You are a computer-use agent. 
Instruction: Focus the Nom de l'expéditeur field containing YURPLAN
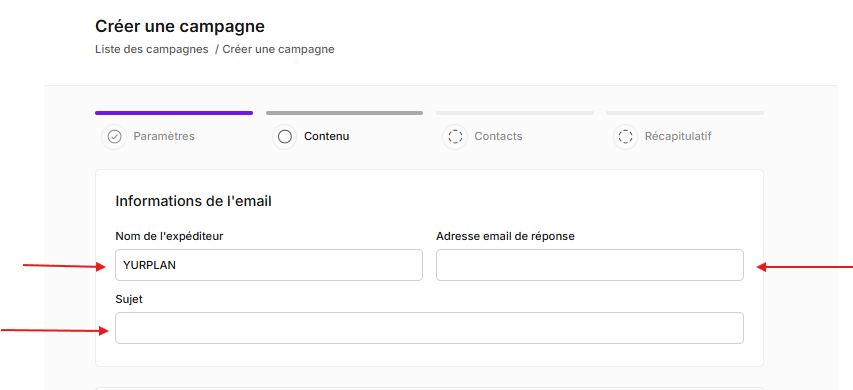coord(269,265)
